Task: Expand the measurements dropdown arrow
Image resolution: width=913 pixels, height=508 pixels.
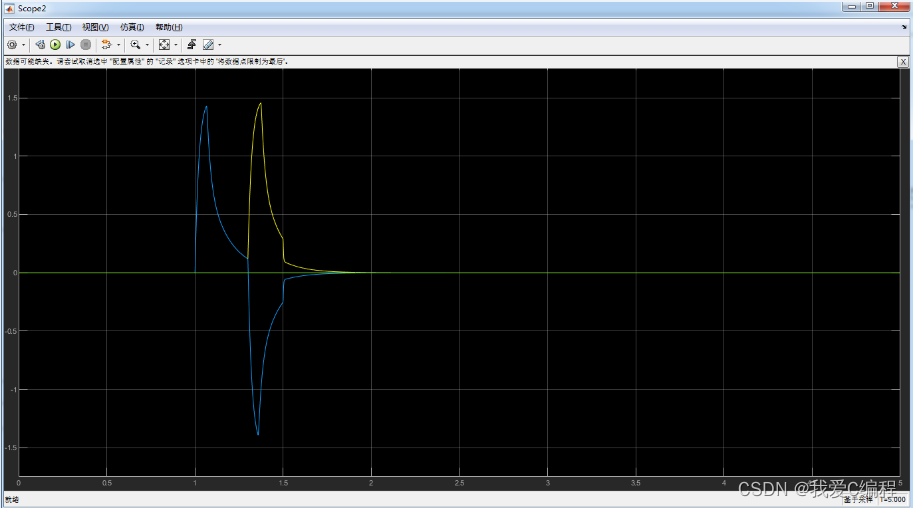Action: 220,45
